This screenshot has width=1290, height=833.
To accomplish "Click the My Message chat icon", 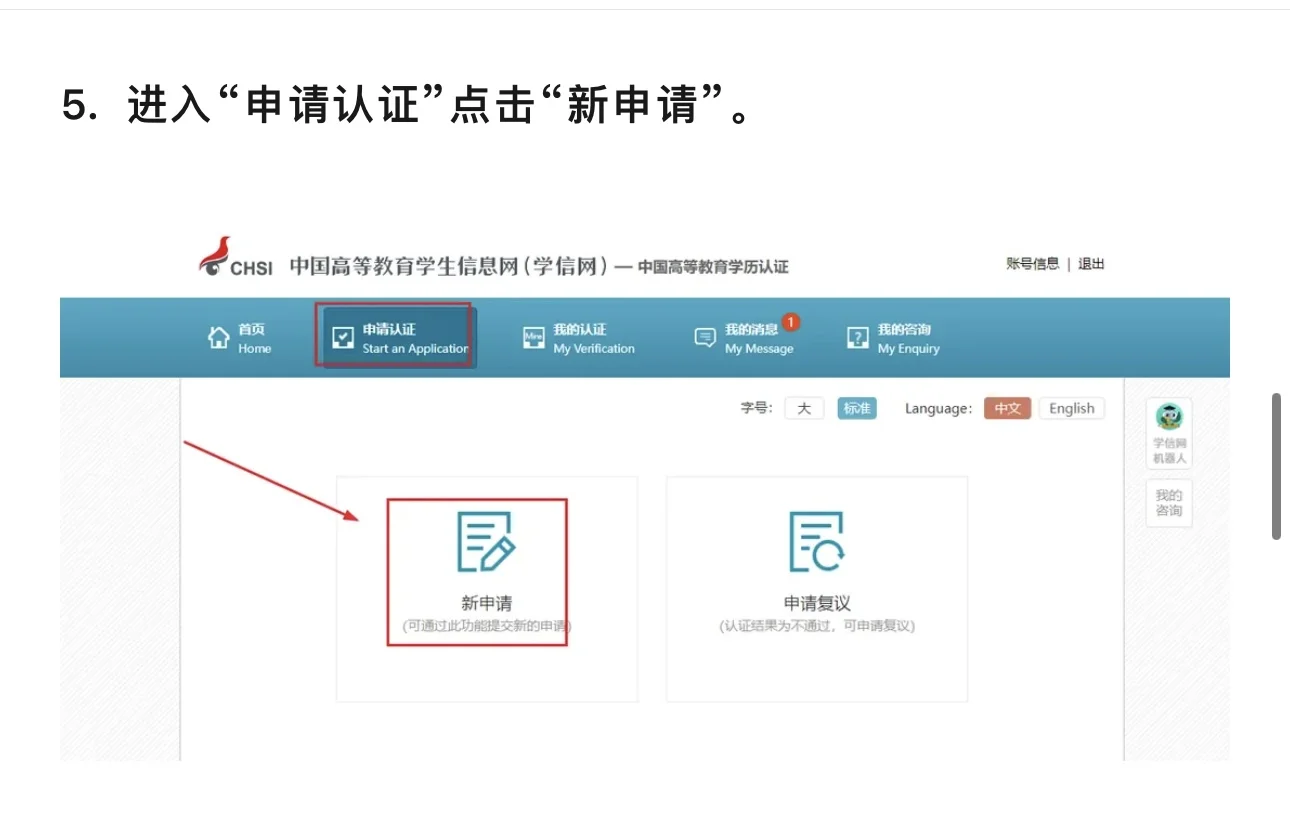I will pos(705,338).
